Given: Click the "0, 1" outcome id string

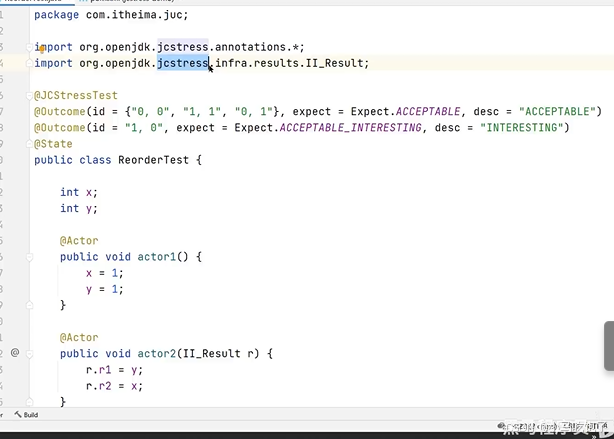Looking at the screenshot, I should point(254,112).
